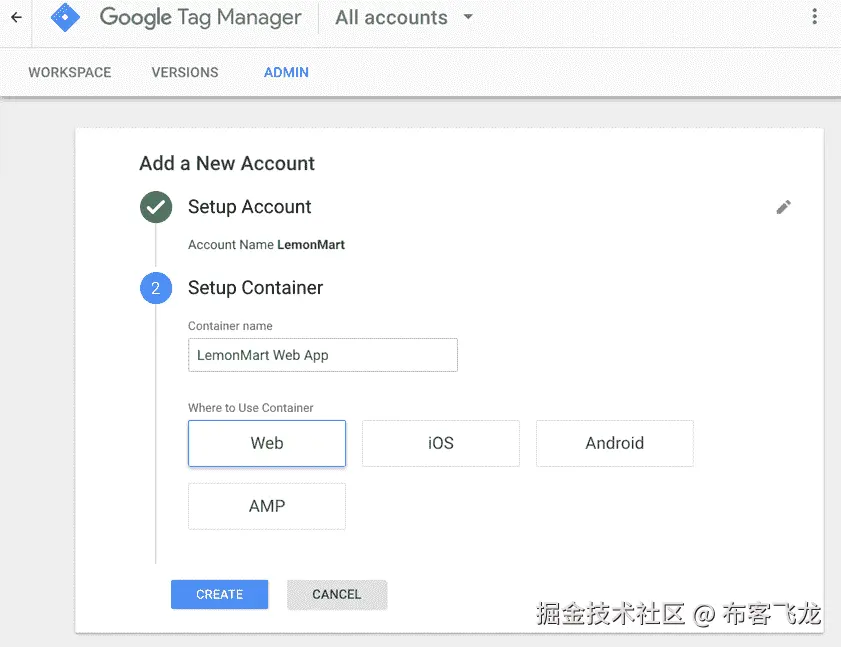841x647 pixels.
Task: Open the three-dot more options menu
Action: coord(814,17)
